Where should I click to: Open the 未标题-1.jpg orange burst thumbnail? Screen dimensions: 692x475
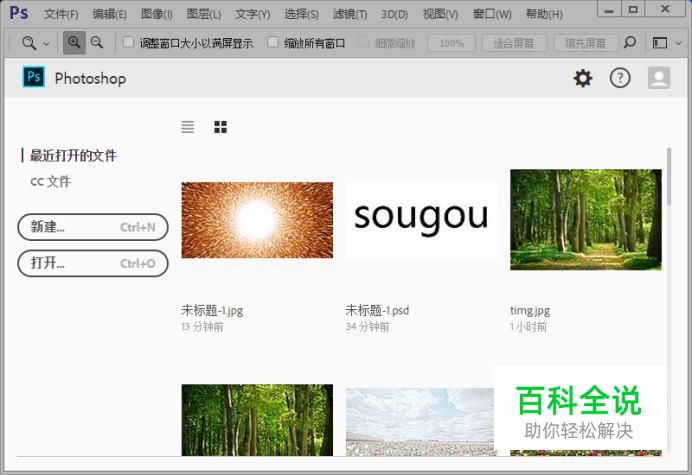[x=257, y=220]
